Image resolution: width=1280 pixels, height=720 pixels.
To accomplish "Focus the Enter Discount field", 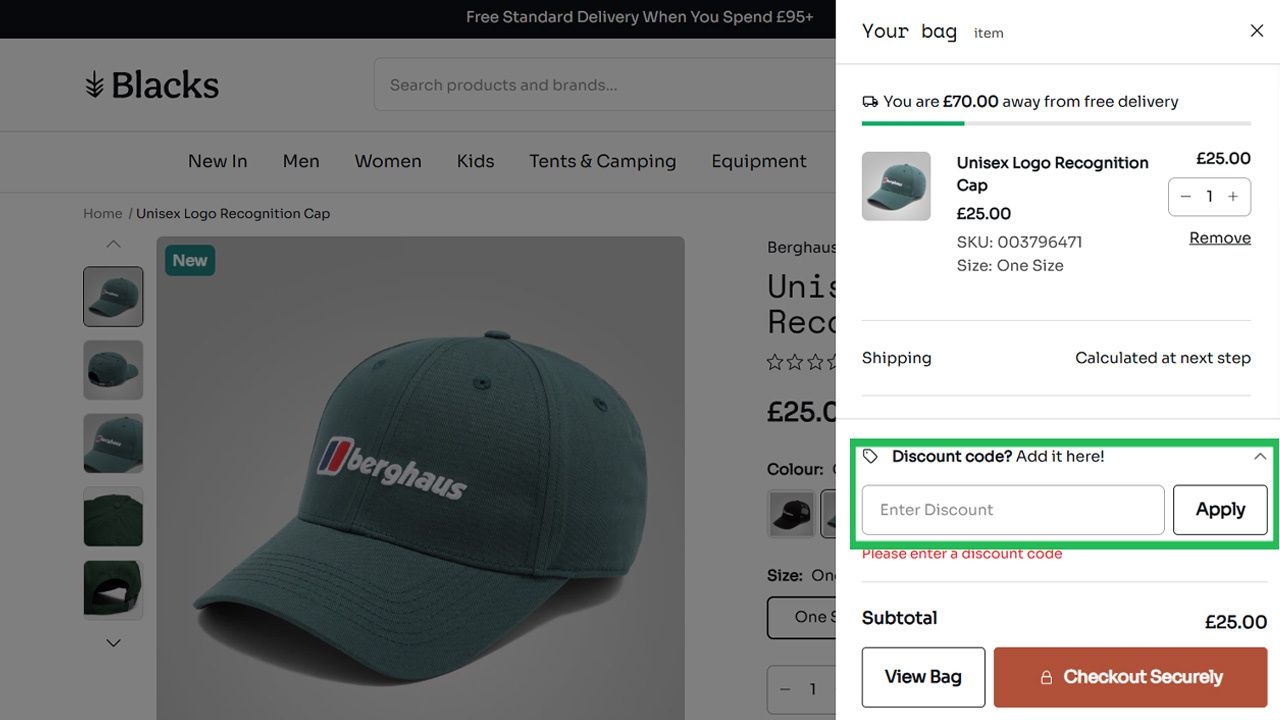I will [1013, 510].
